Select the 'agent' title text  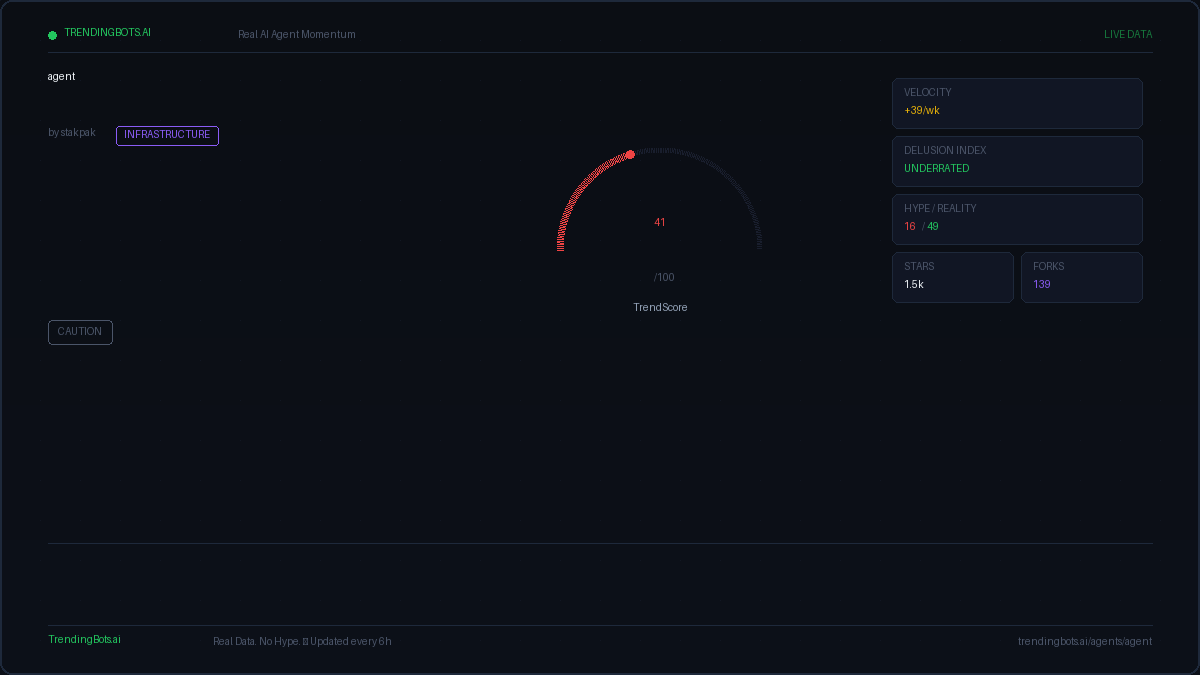pos(61,76)
